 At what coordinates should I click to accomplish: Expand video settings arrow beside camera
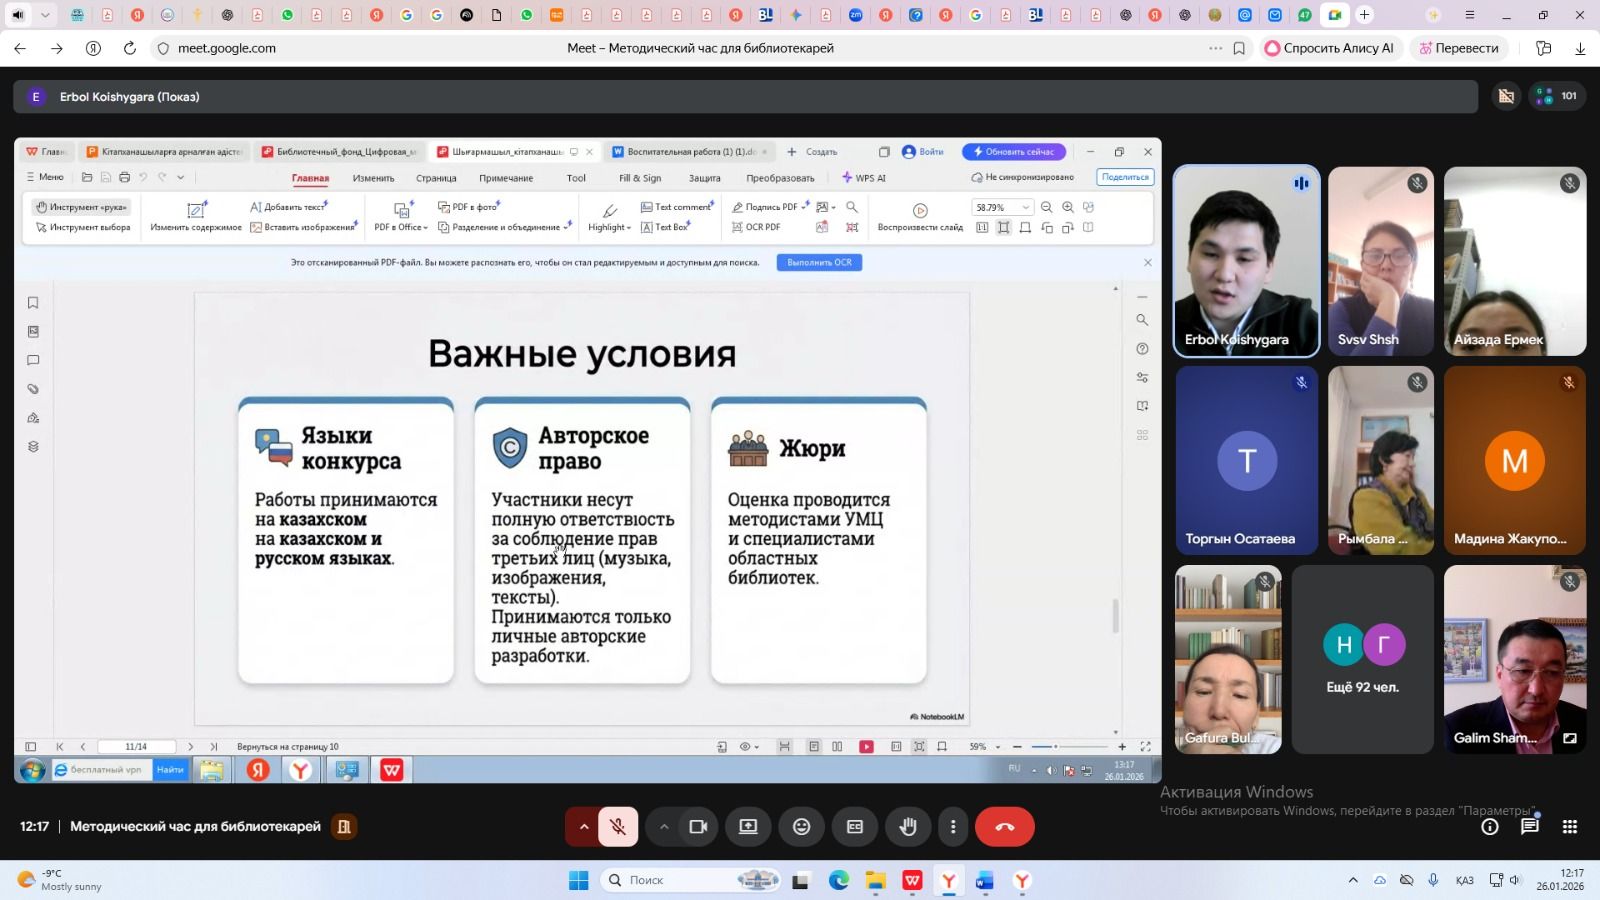(664, 827)
